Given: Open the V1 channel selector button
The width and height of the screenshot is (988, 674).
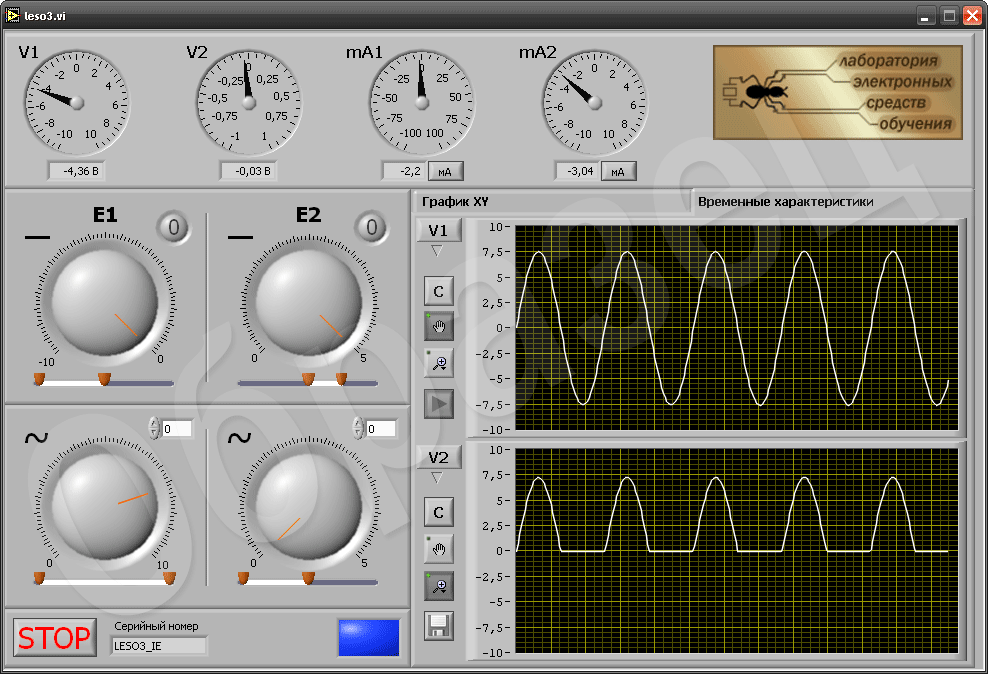Looking at the screenshot, I should tap(439, 230).
